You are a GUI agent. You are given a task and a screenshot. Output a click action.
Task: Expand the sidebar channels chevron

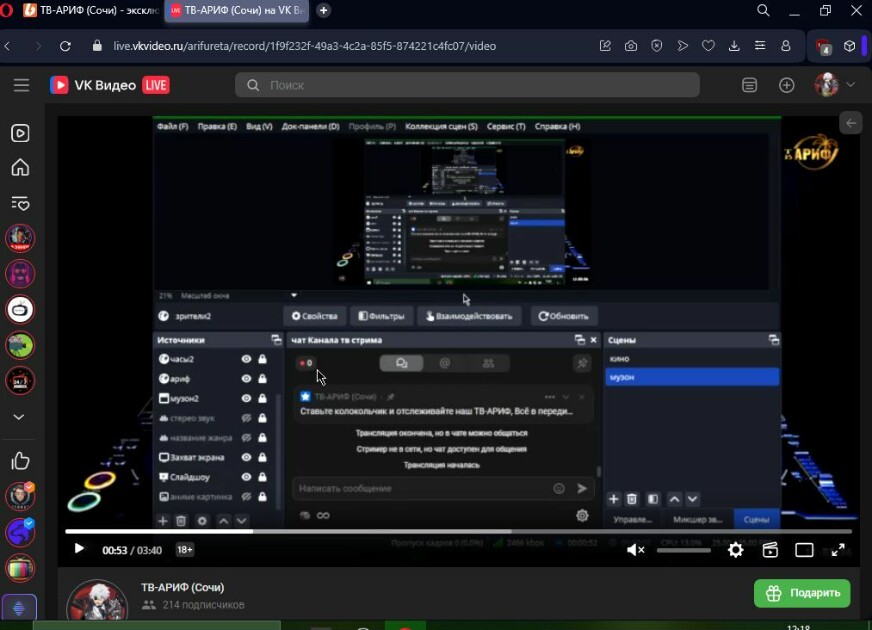(18, 417)
